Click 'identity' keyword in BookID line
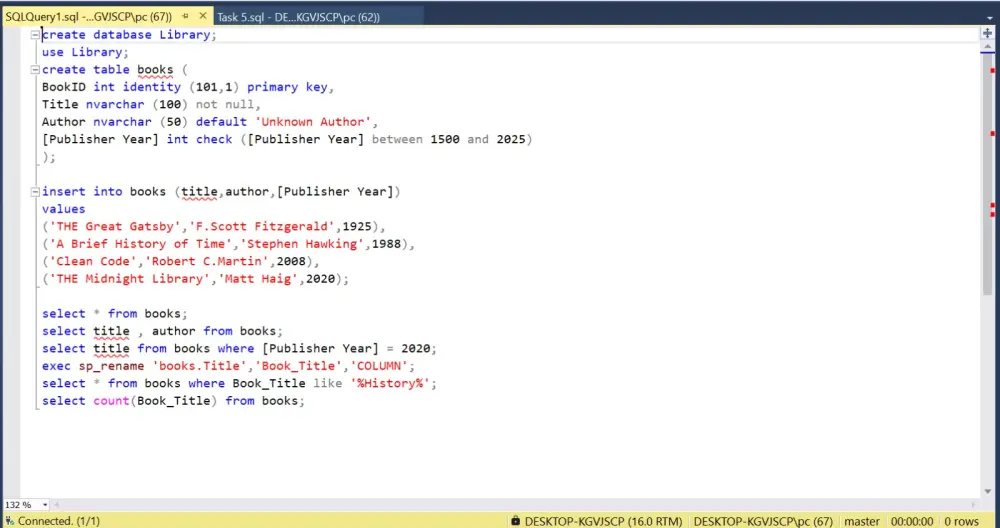1000x528 pixels. coord(152,87)
